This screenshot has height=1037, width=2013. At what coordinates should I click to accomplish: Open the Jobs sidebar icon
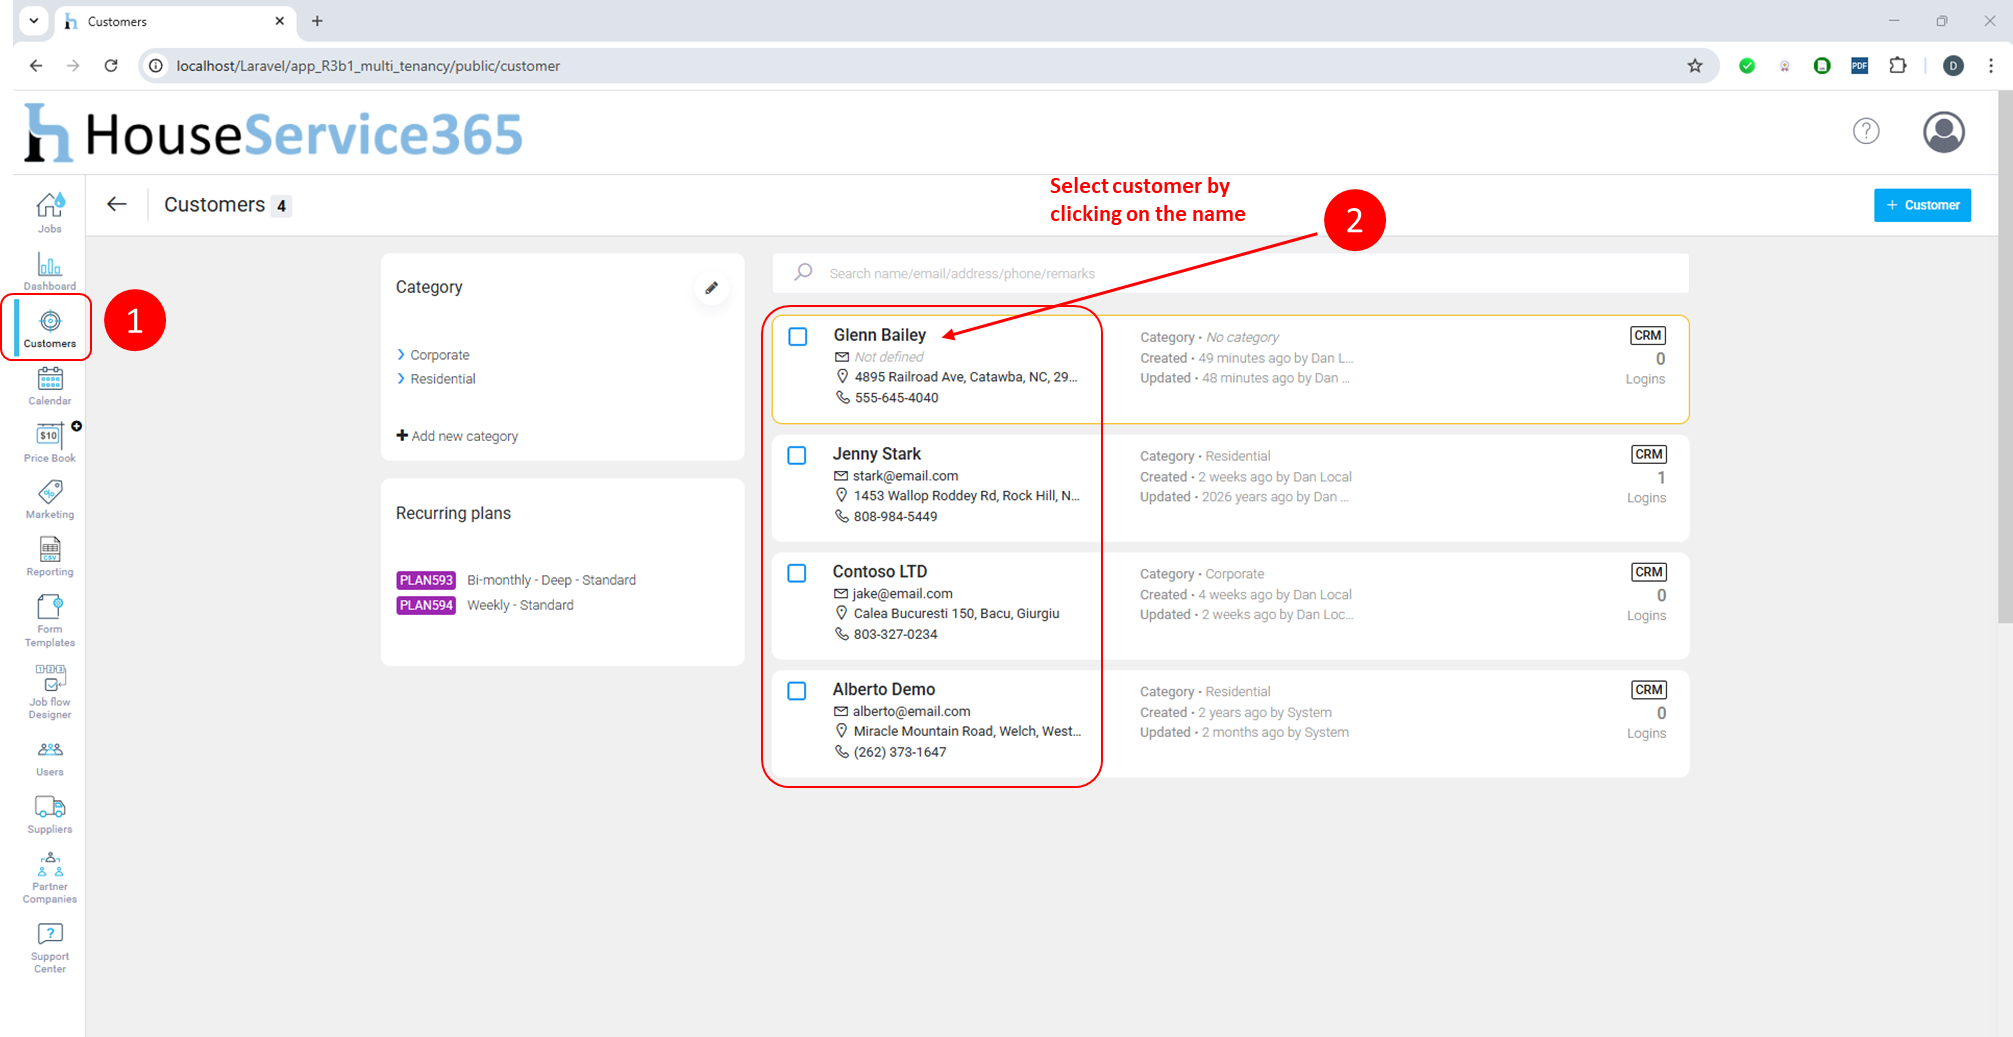pos(49,212)
